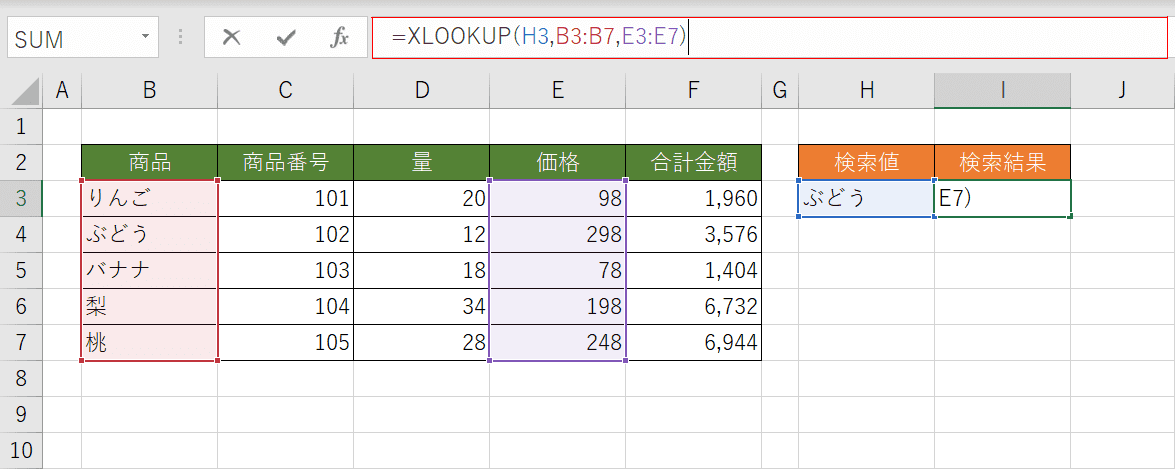Select the 梨 cell
The height and width of the screenshot is (469, 1175).
coord(150,306)
